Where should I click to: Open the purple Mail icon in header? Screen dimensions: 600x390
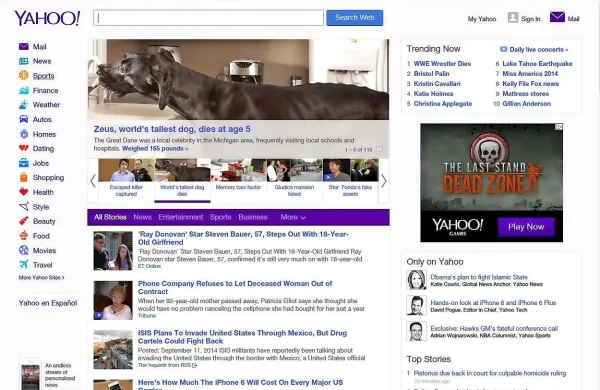(x=557, y=17)
